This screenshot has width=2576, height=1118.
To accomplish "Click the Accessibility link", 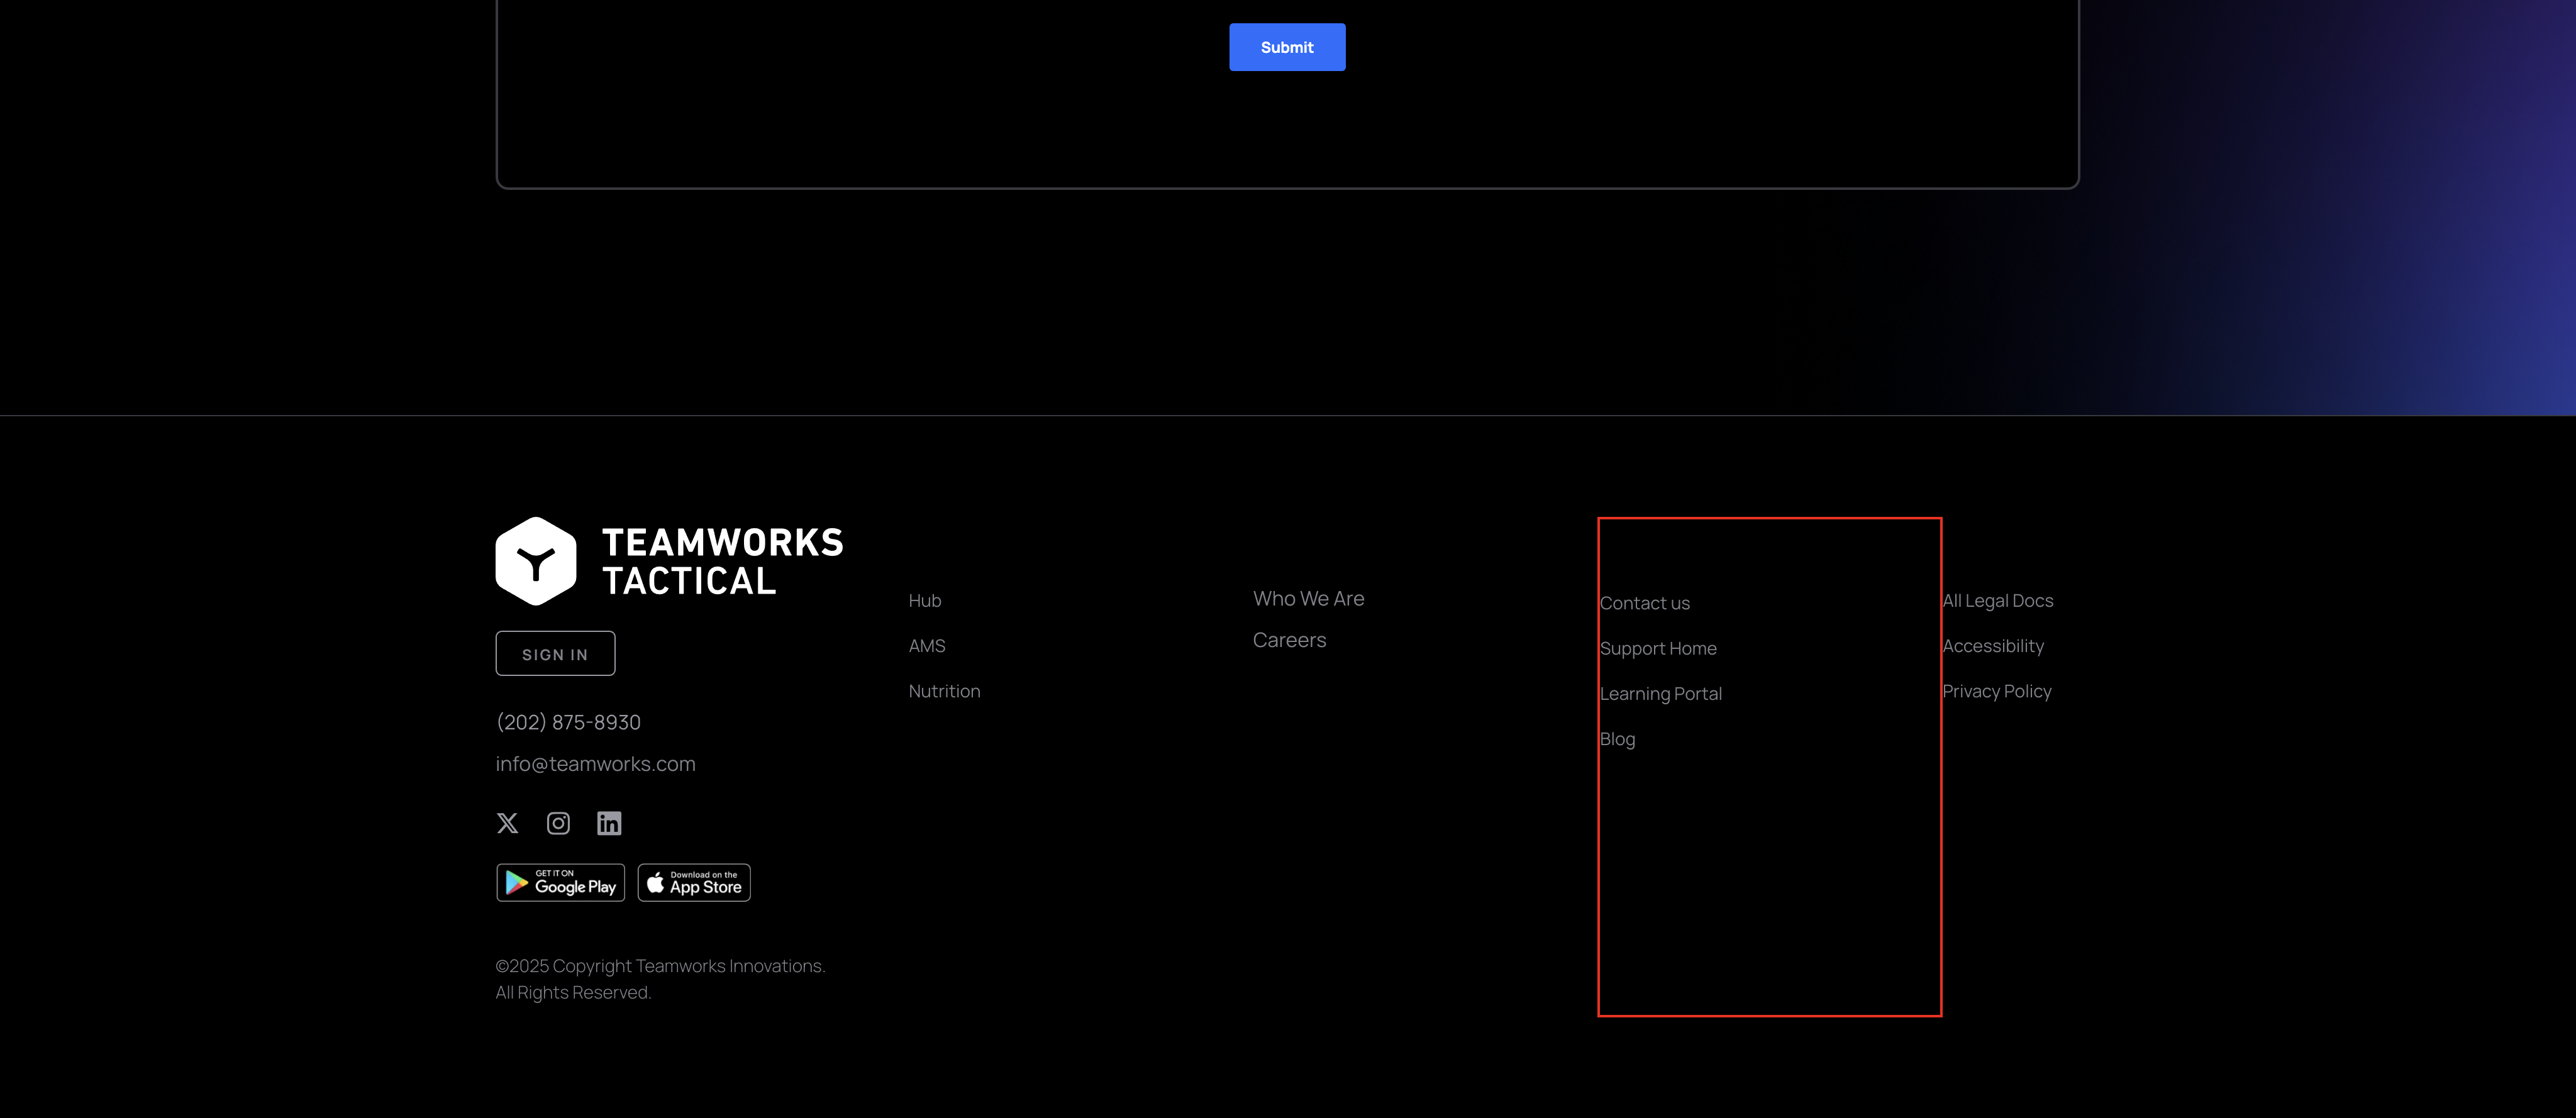I will [1992, 646].
